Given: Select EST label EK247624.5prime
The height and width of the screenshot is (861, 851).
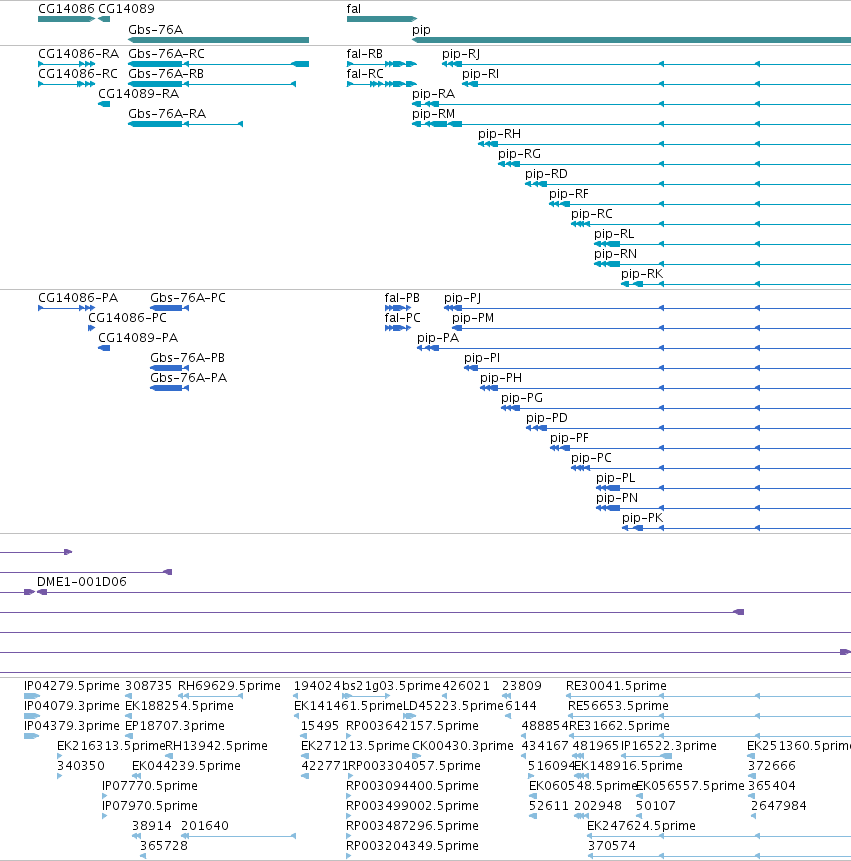Looking at the screenshot, I should 641,826.
